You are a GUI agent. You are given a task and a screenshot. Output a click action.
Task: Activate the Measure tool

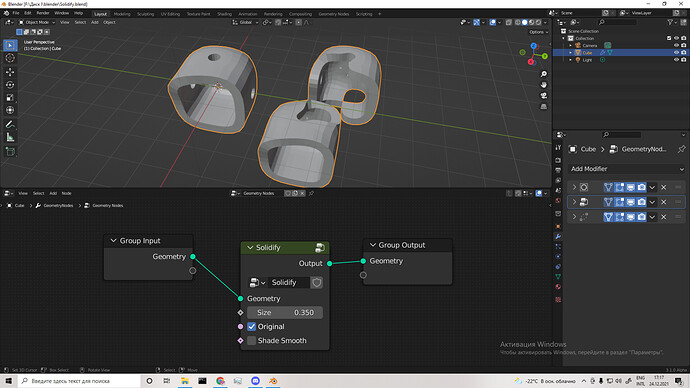(10, 138)
